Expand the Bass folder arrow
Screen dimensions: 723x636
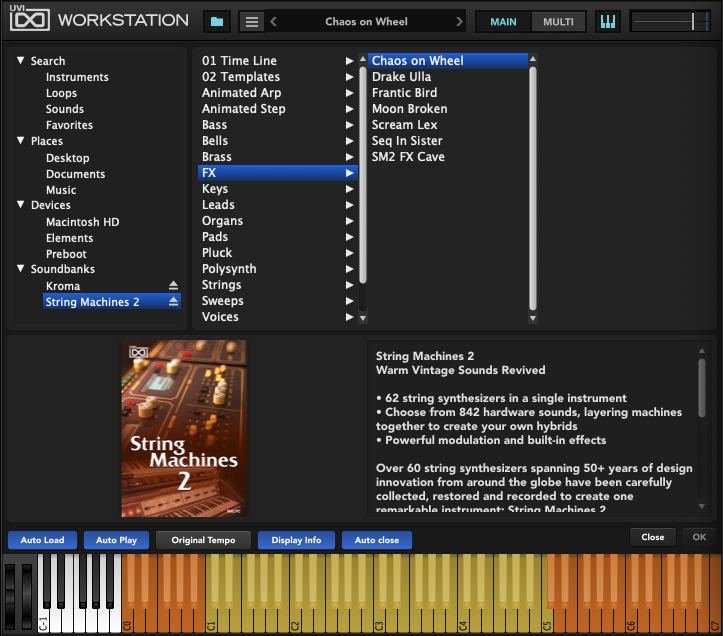click(x=350, y=125)
